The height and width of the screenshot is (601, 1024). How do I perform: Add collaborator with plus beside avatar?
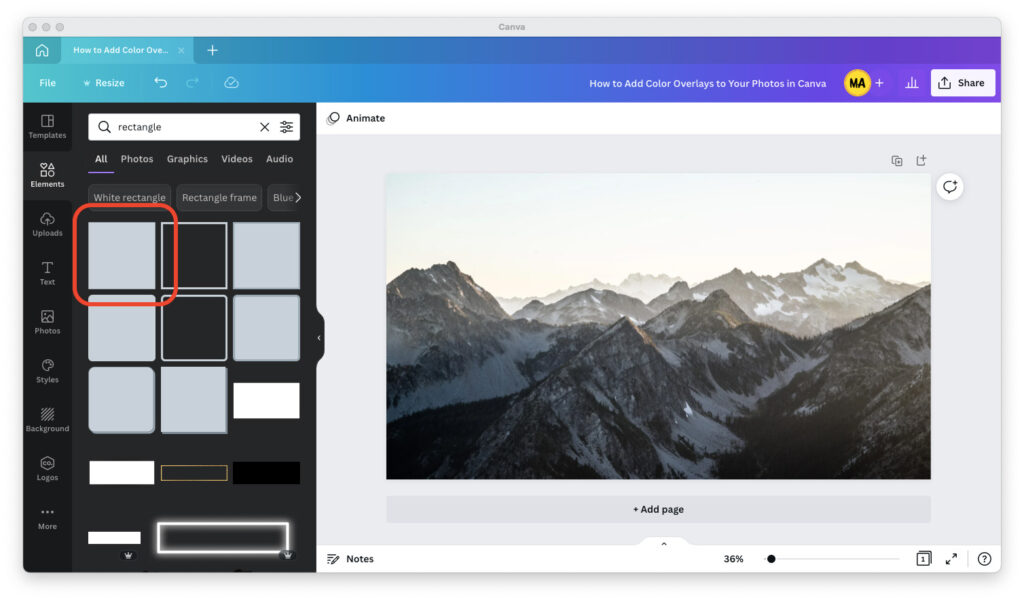880,83
